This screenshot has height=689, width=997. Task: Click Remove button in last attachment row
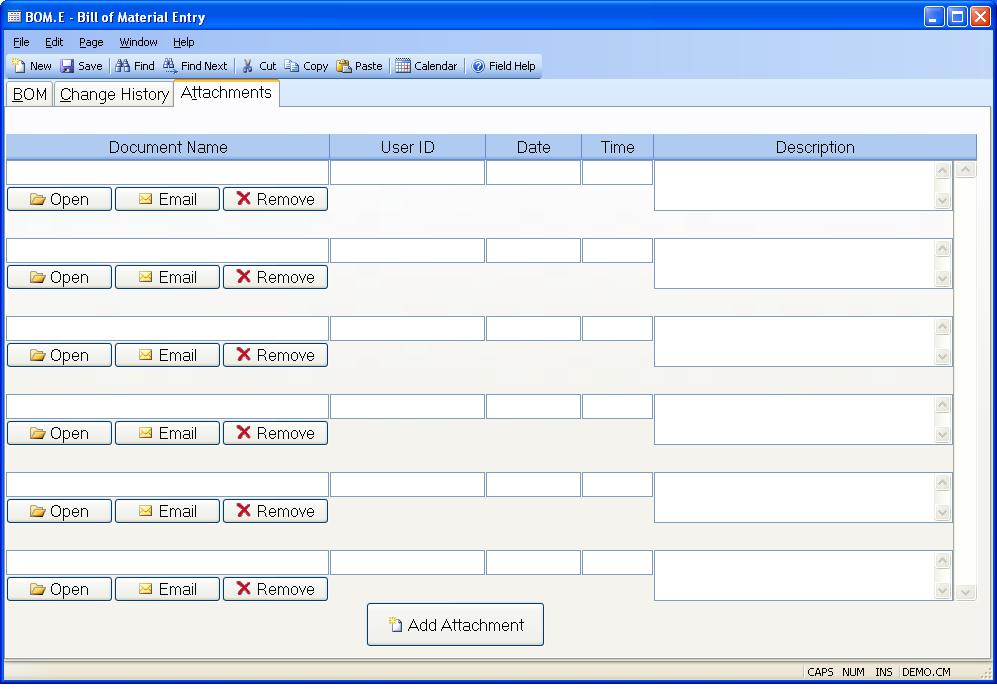click(x=275, y=589)
